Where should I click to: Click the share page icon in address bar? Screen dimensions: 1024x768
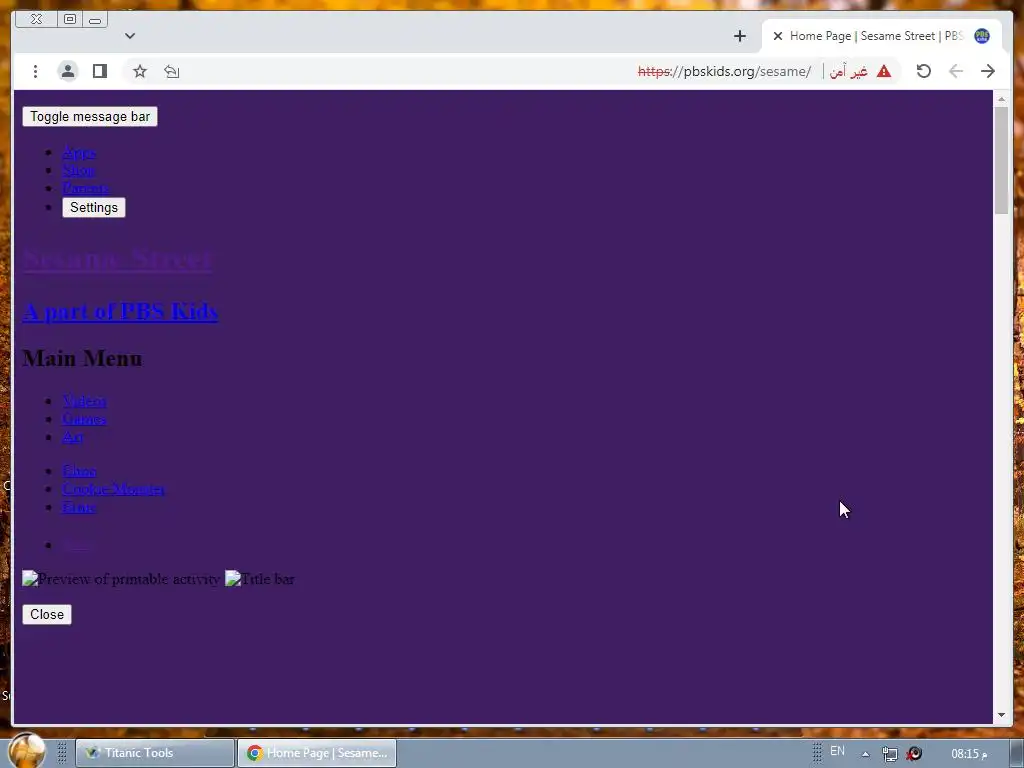pyautogui.click(x=172, y=71)
